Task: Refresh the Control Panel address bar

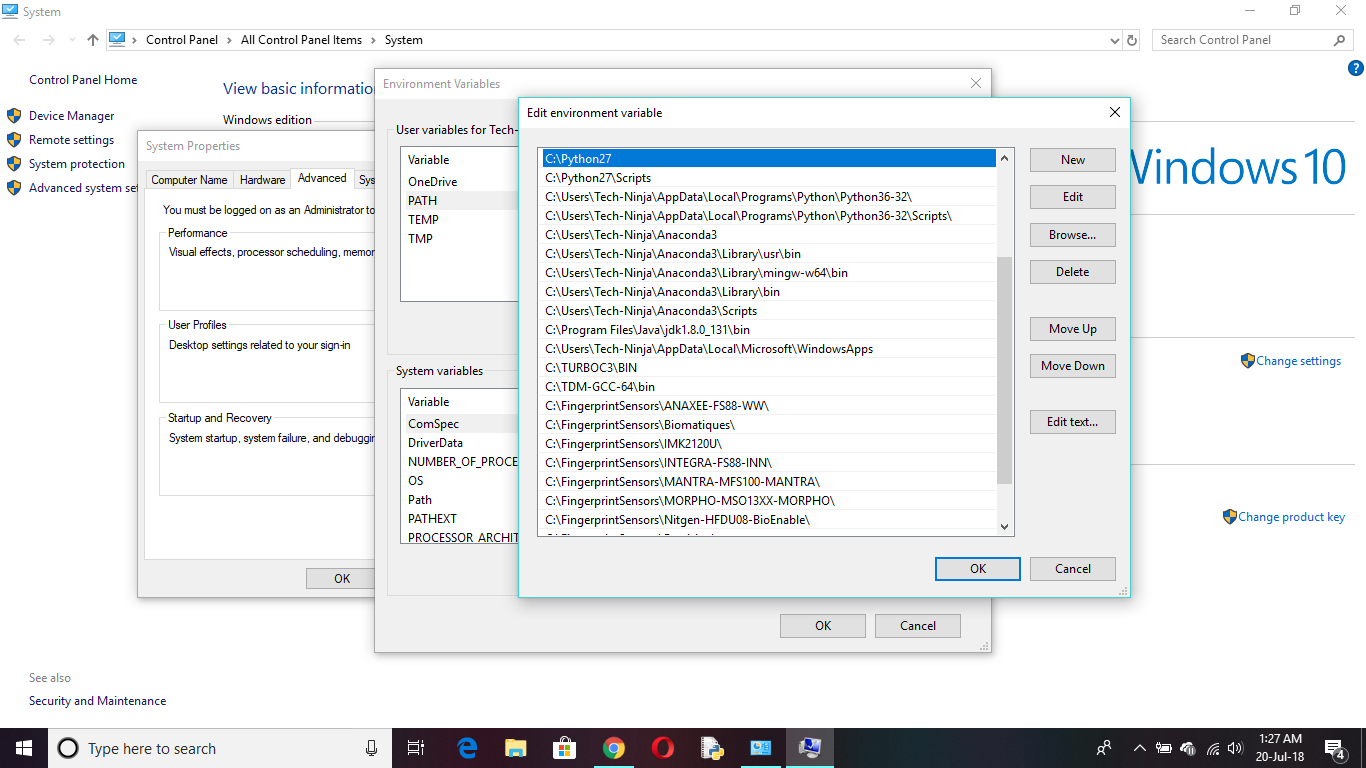Action: point(1132,40)
